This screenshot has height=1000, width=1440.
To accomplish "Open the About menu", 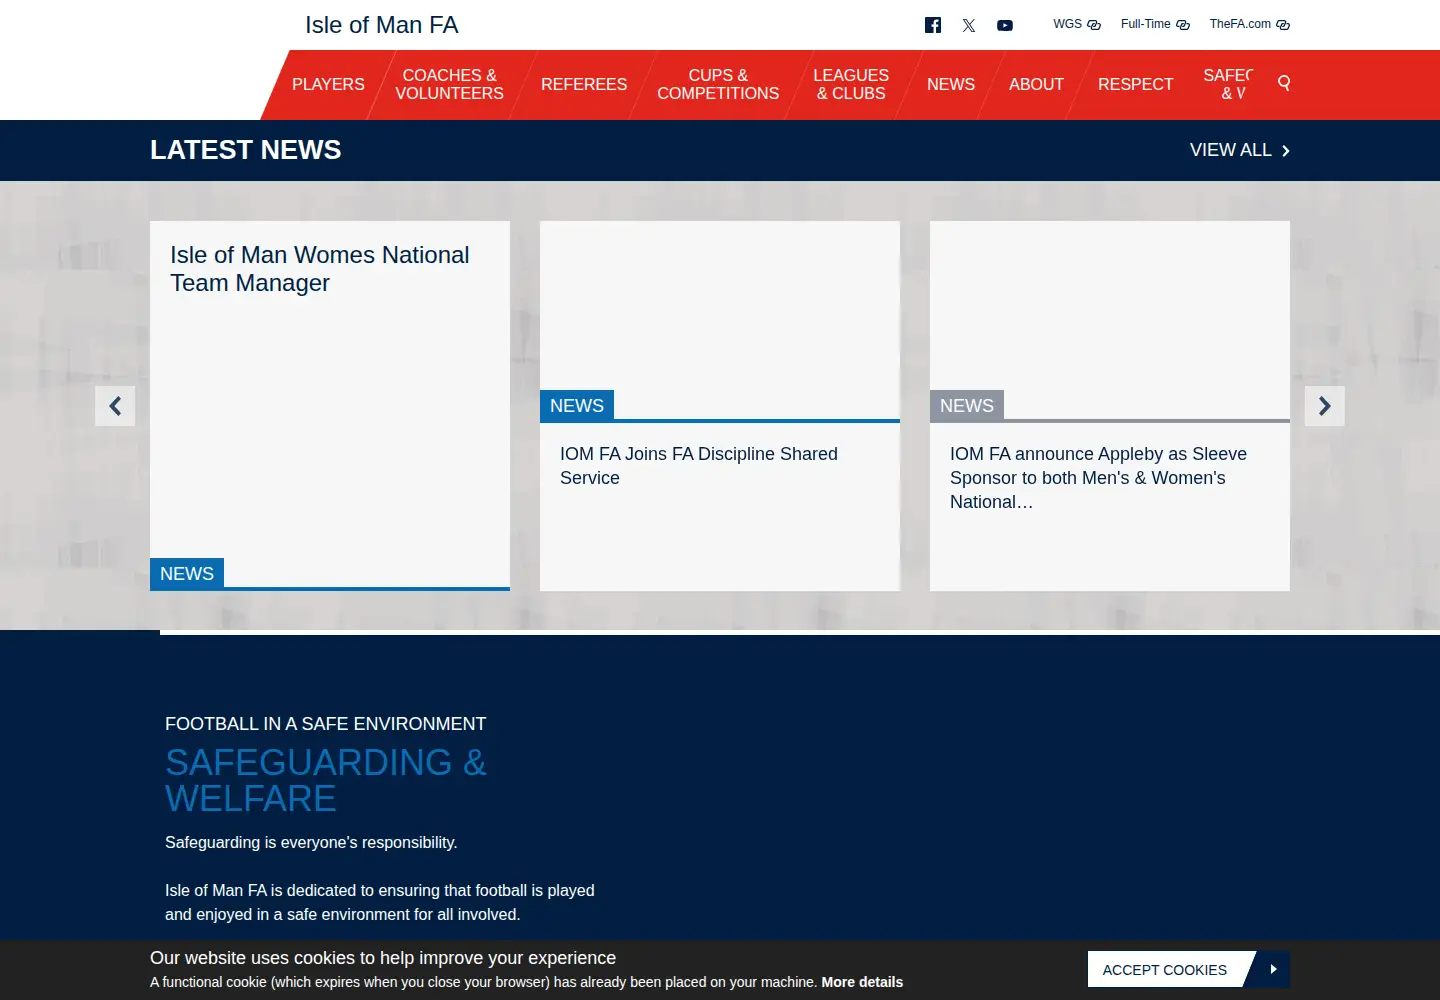I will point(1036,84).
